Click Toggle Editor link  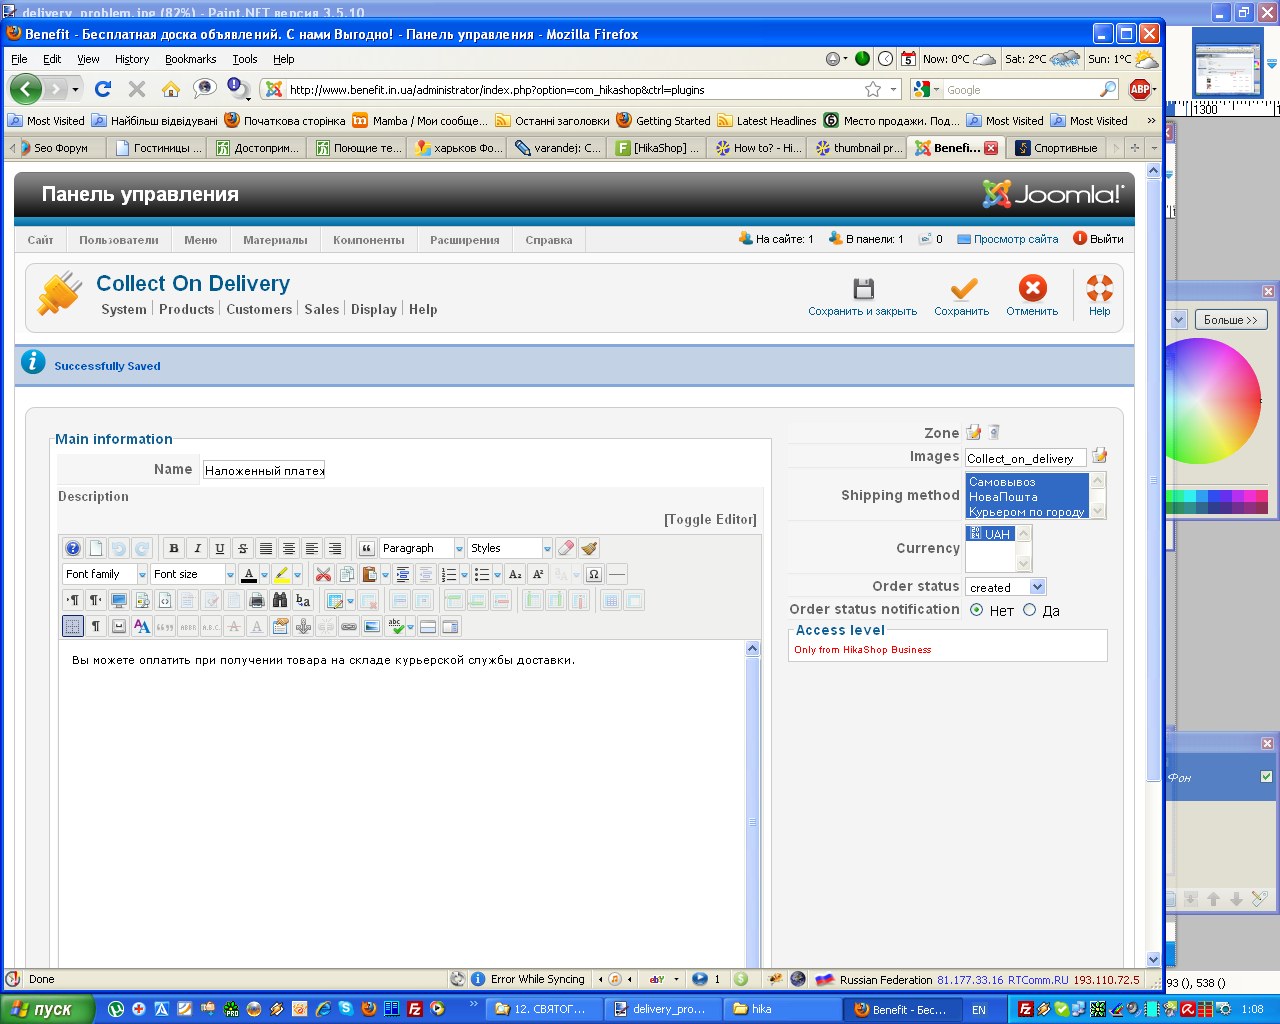click(x=710, y=519)
